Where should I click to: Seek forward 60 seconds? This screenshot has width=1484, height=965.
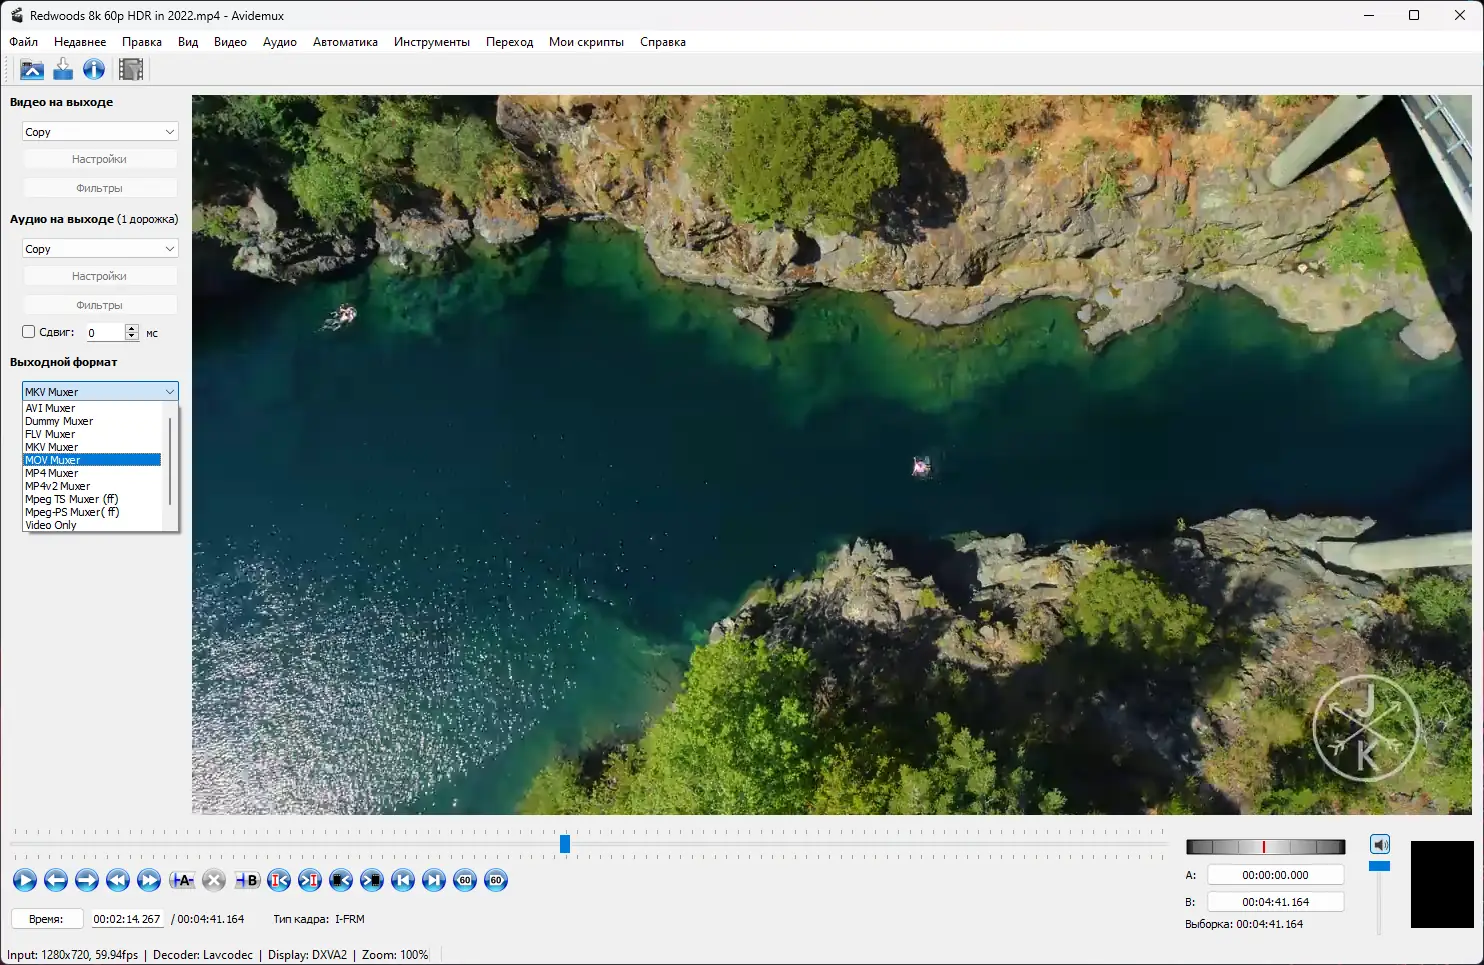click(496, 880)
